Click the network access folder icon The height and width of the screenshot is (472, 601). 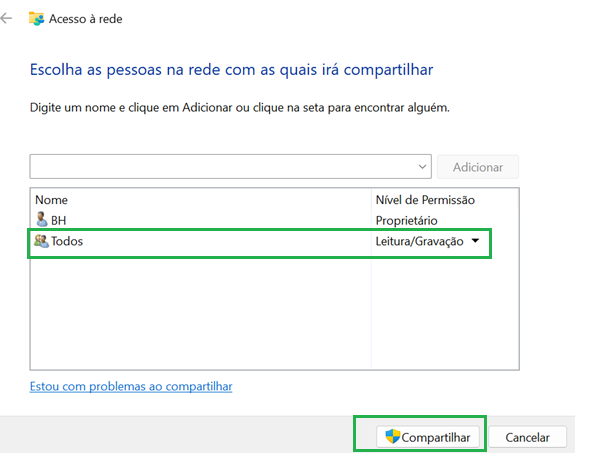pyautogui.click(x=36, y=18)
